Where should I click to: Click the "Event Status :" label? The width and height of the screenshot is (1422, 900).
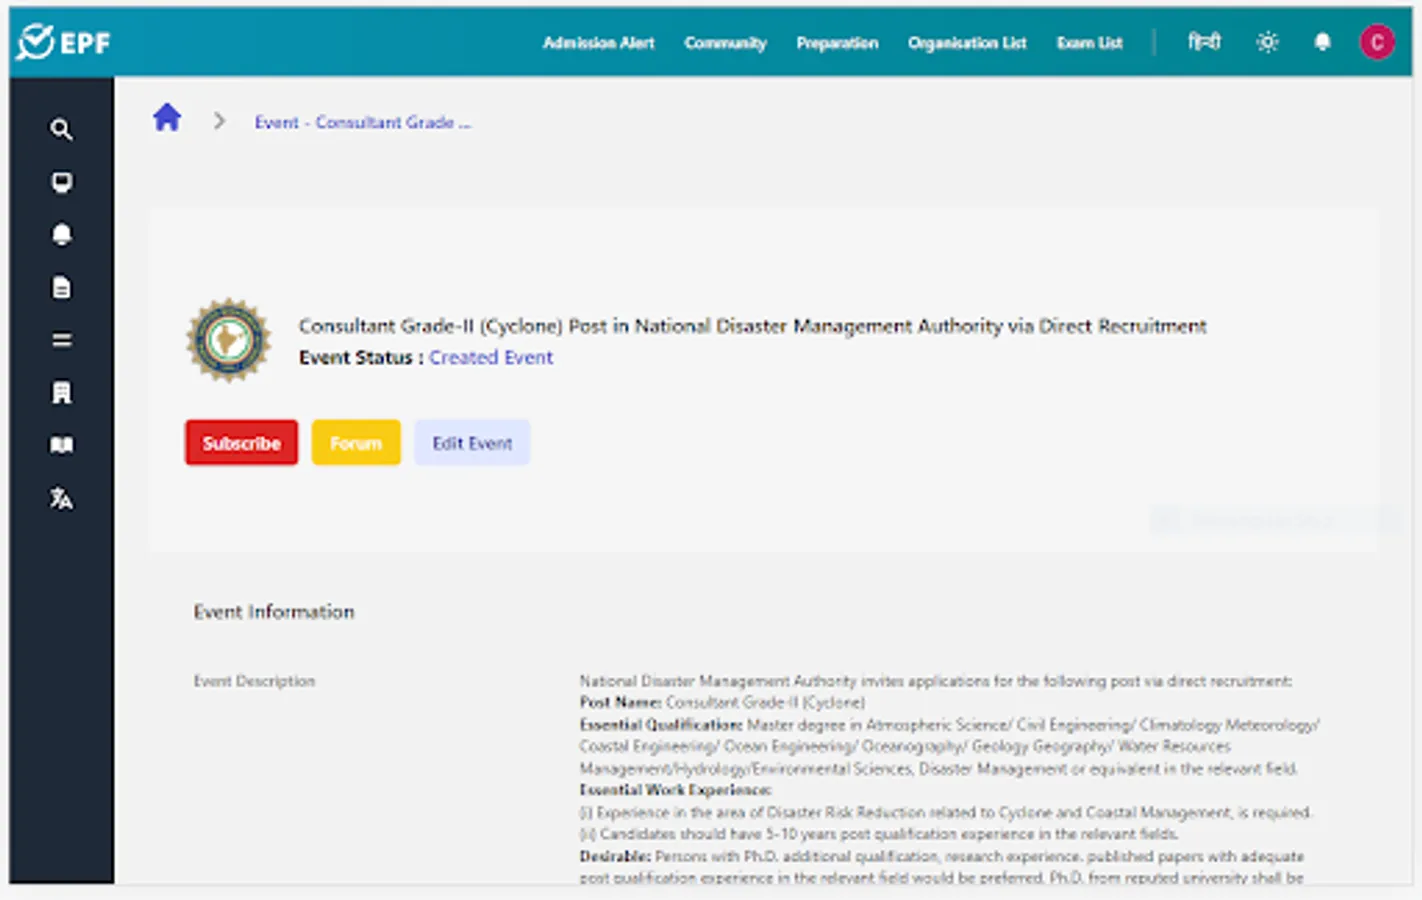click(361, 357)
